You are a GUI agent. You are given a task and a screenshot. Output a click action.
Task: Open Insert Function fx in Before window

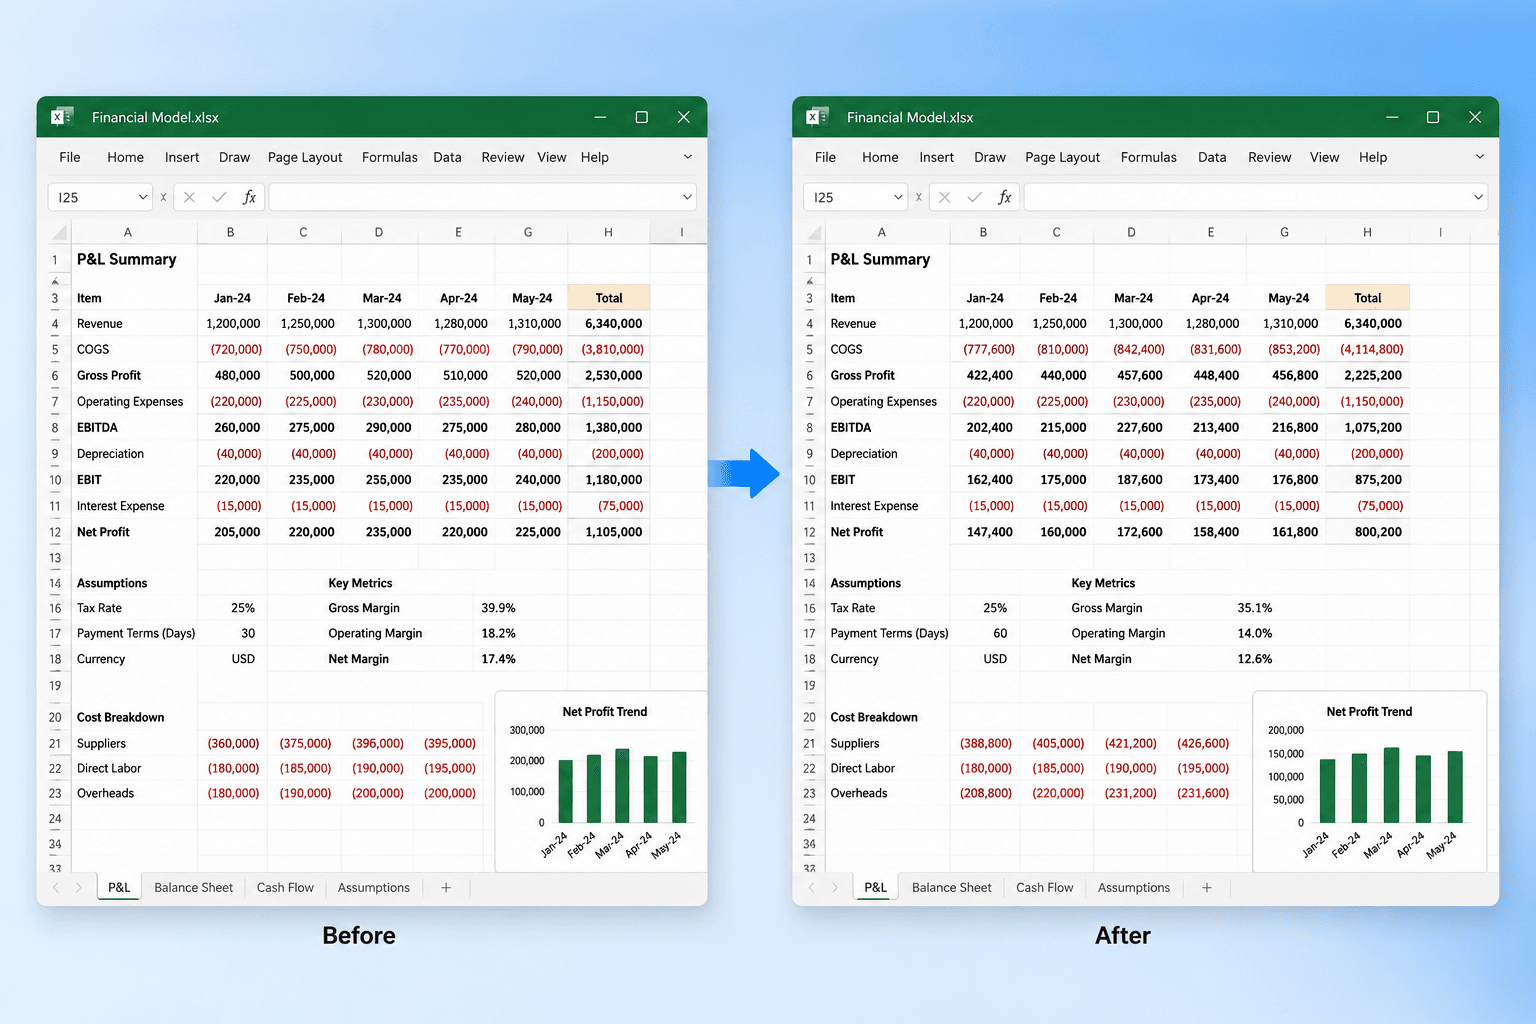pyautogui.click(x=250, y=197)
